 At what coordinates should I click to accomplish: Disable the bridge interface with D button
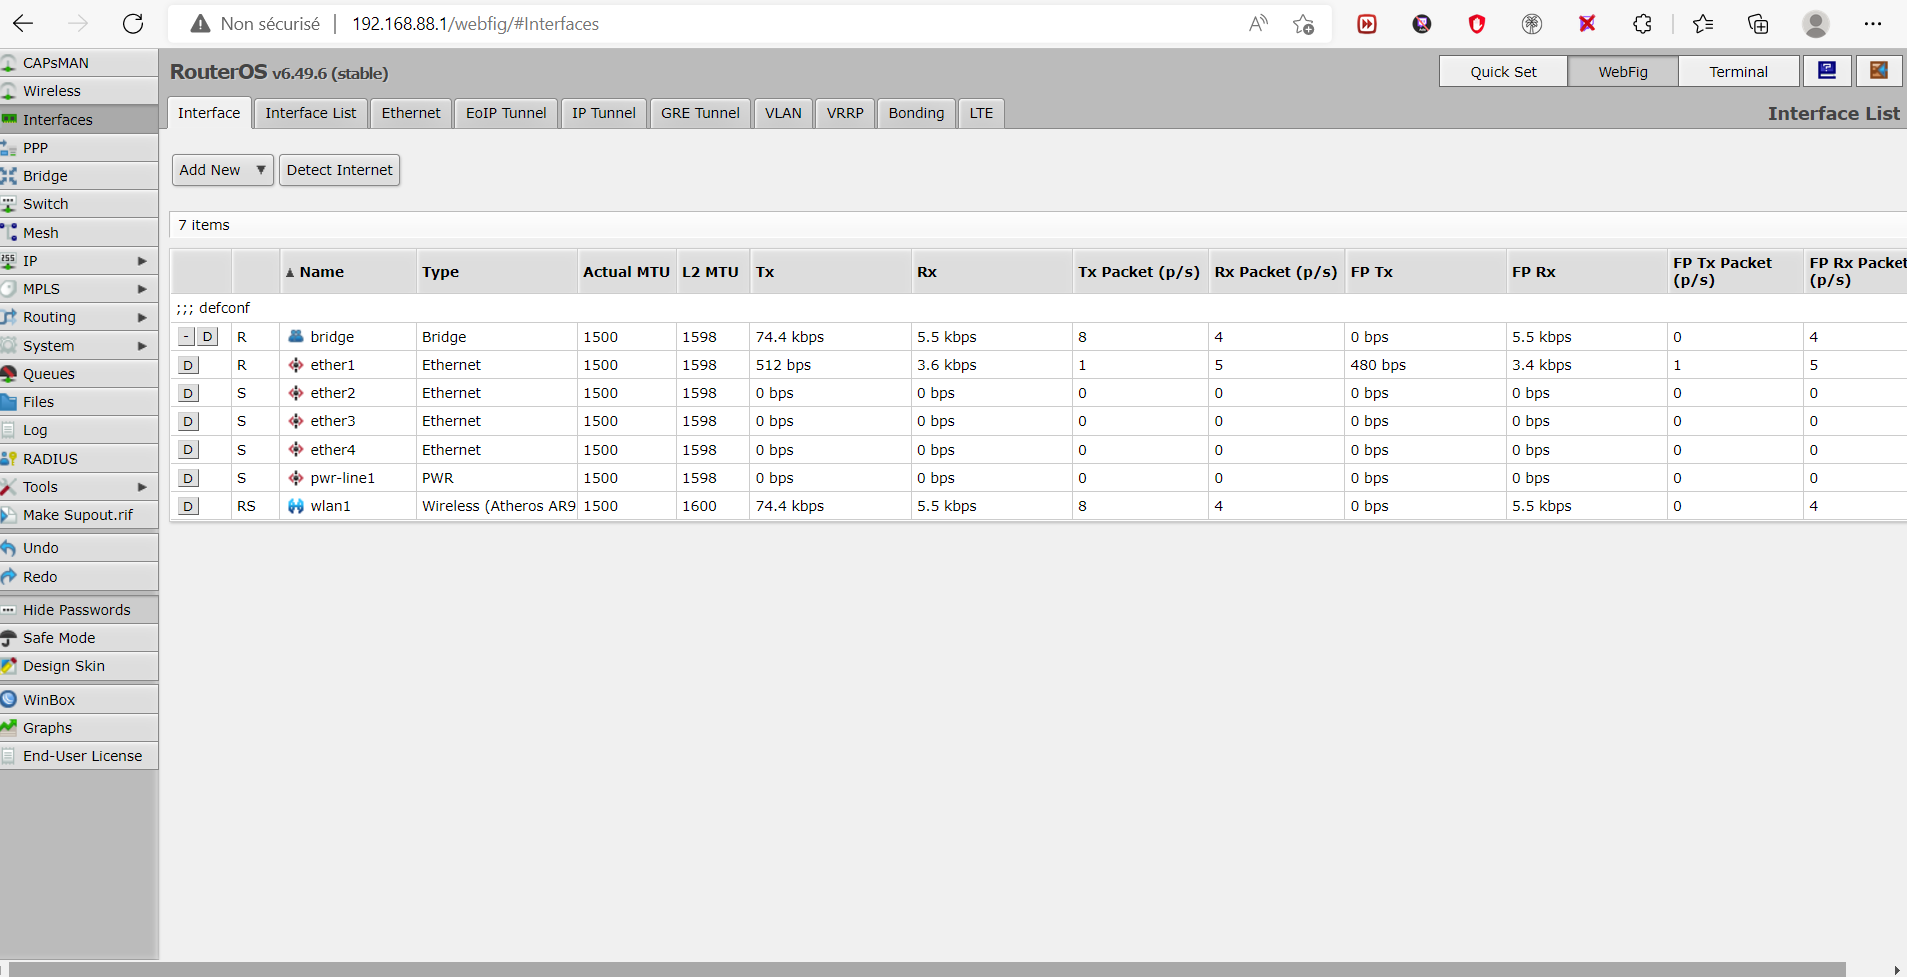[207, 337]
